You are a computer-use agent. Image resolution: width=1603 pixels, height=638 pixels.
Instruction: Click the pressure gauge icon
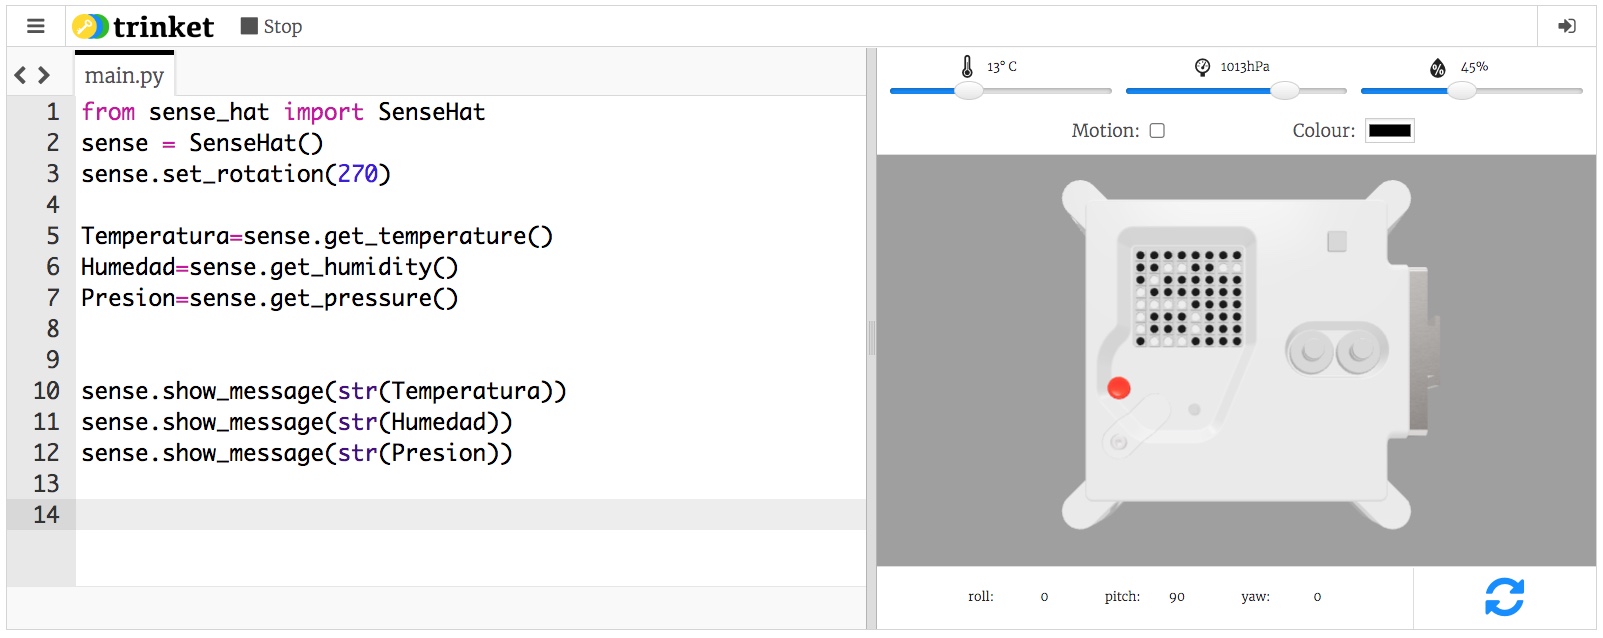1202,67
